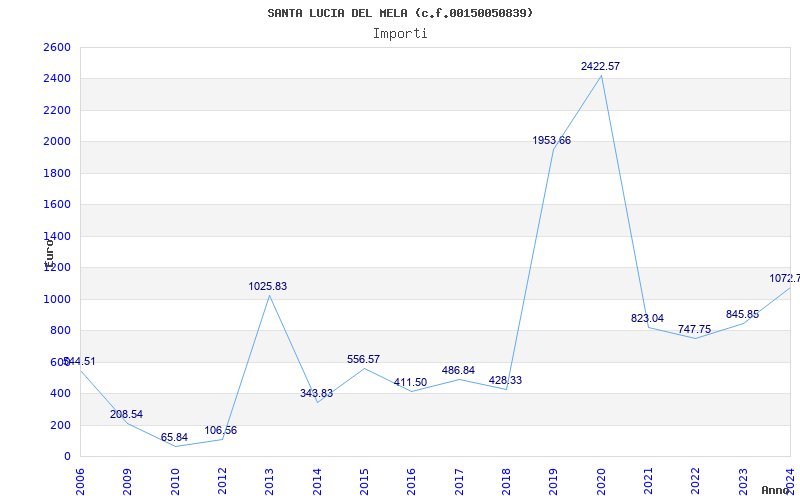Click the y-axis value 2000
Screen dimensions: 800x500
[x=57, y=142]
